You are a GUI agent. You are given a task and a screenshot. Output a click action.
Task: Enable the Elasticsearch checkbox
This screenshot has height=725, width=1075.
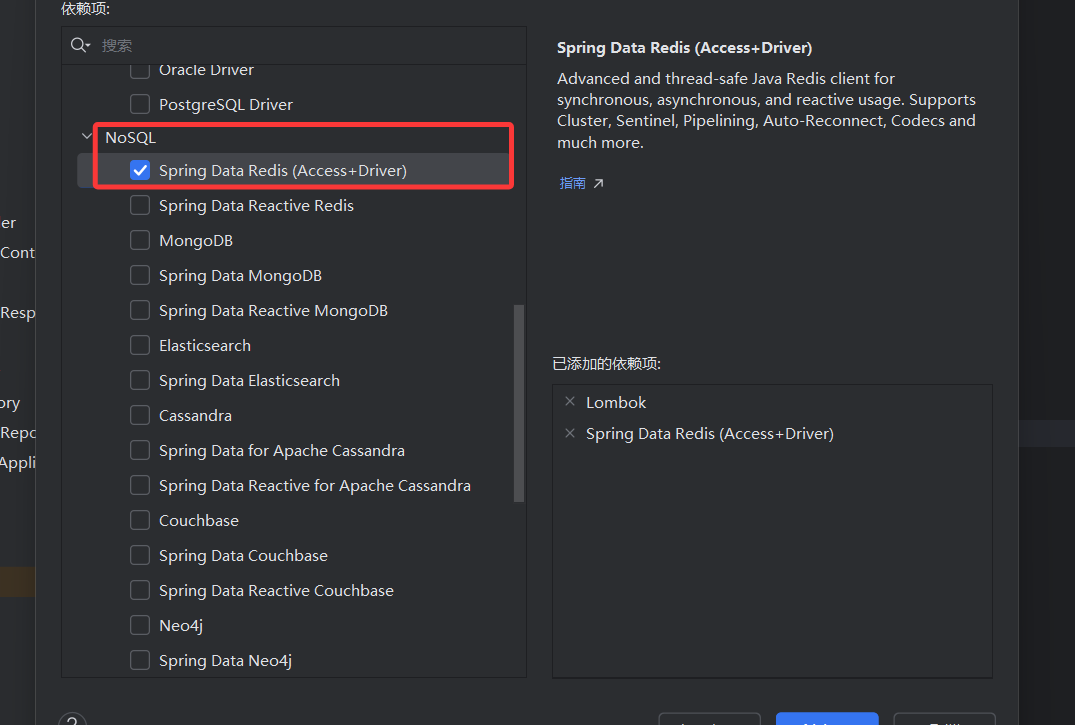[x=140, y=345]
